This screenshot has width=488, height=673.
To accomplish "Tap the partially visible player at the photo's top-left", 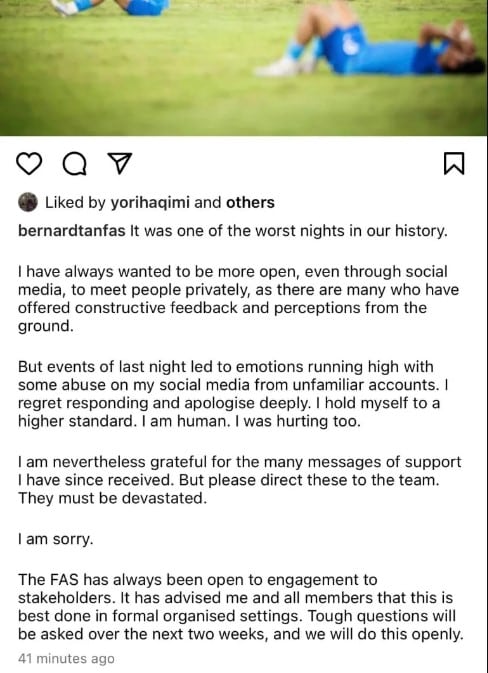I will [110, 8].
